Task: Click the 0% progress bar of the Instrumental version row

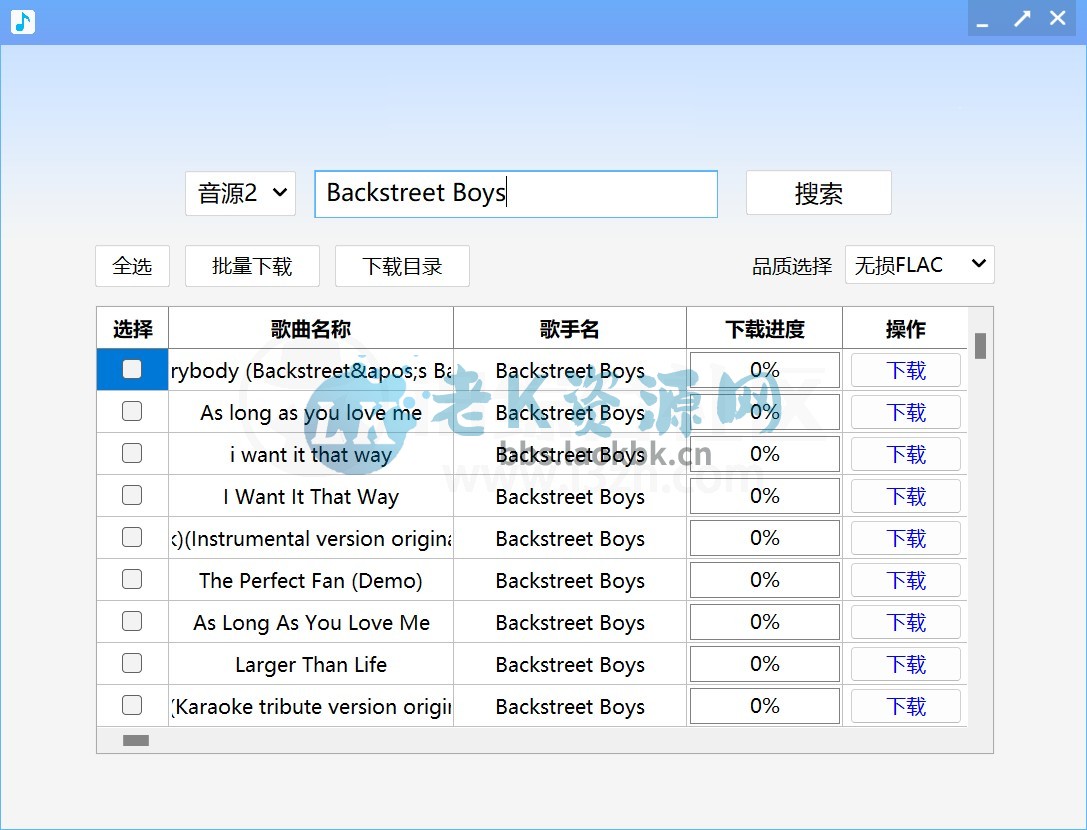Action: pyautogui.click(x=765, y=537)
